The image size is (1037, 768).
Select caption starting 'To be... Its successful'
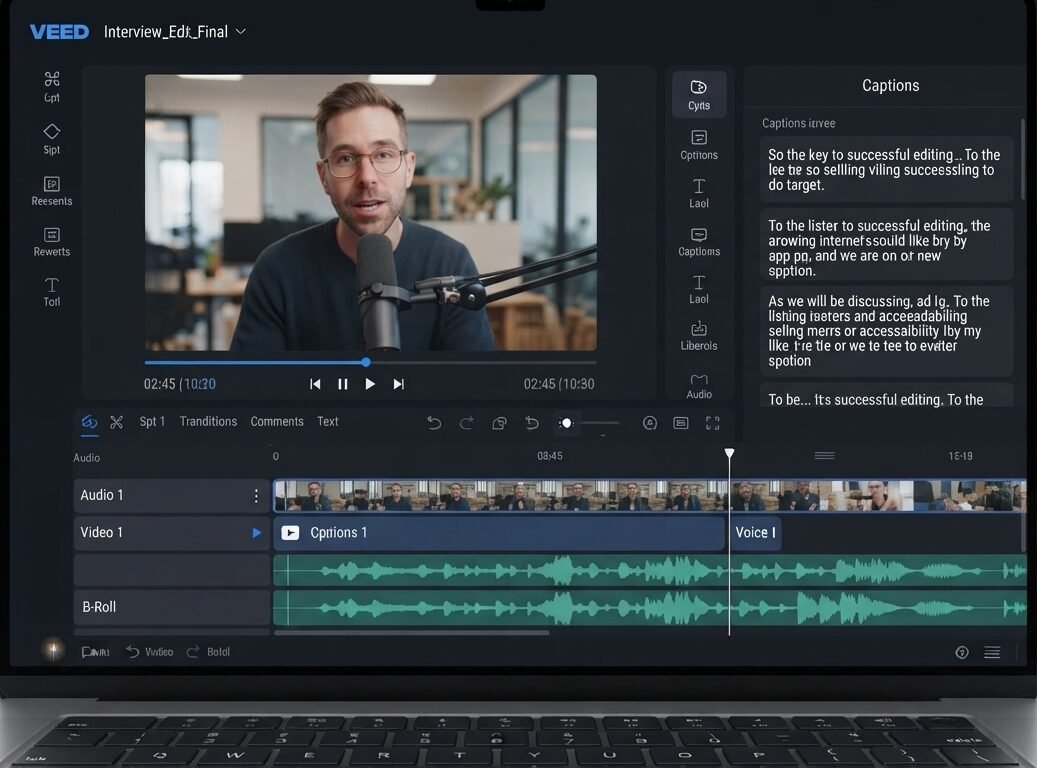pyautogui.click(x=886, y=395)
